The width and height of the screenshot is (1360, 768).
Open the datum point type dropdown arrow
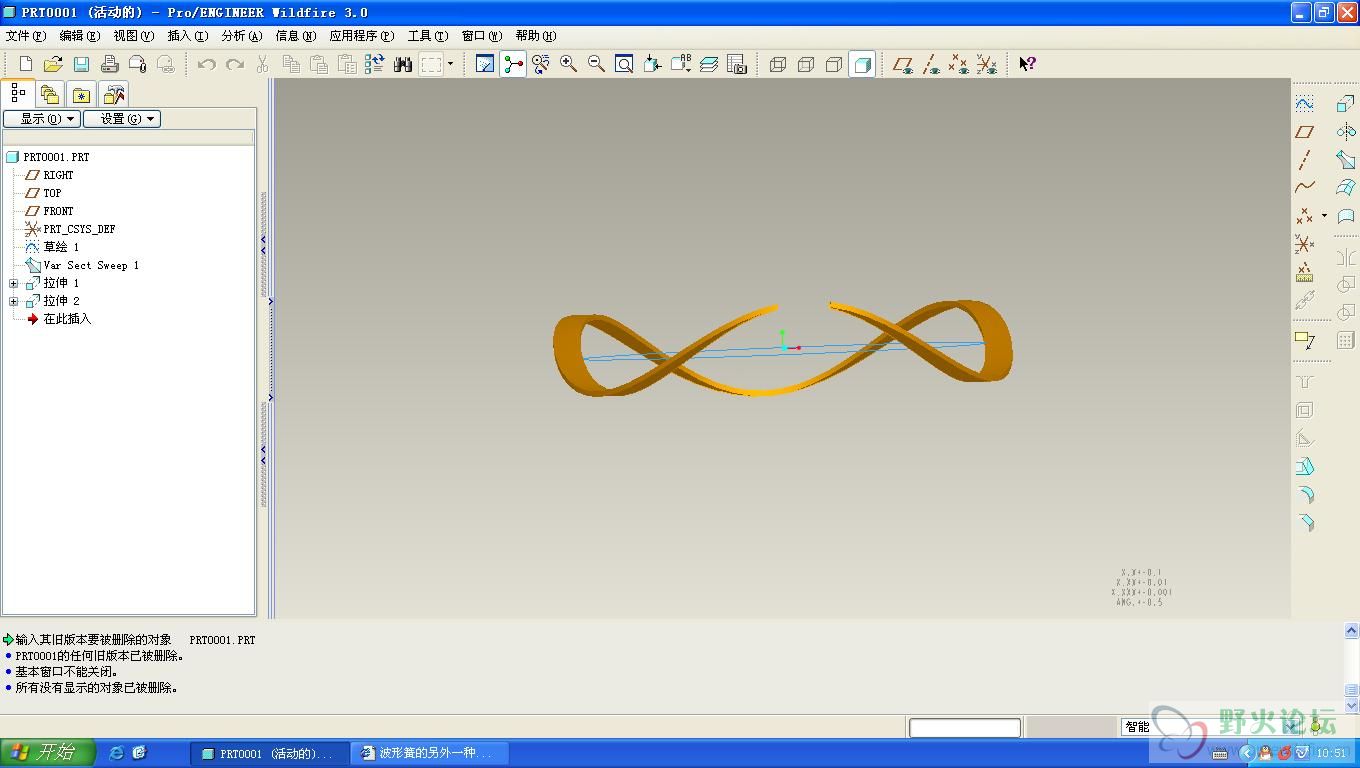pyautogui.click(x=1324, y=216)
